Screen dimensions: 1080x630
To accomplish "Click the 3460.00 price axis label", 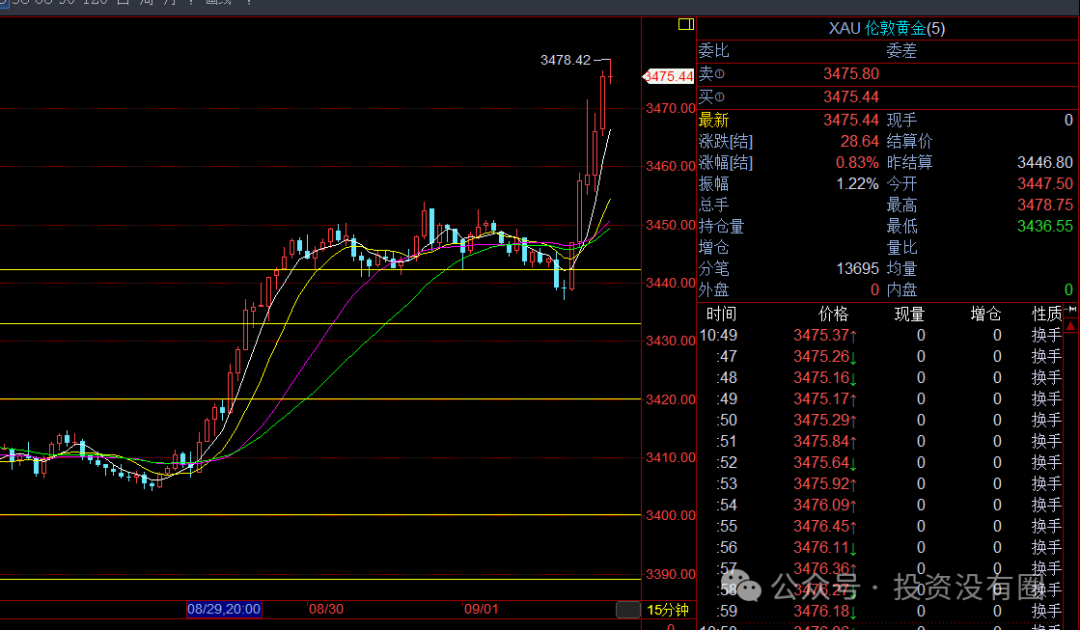I will (670, 166).
